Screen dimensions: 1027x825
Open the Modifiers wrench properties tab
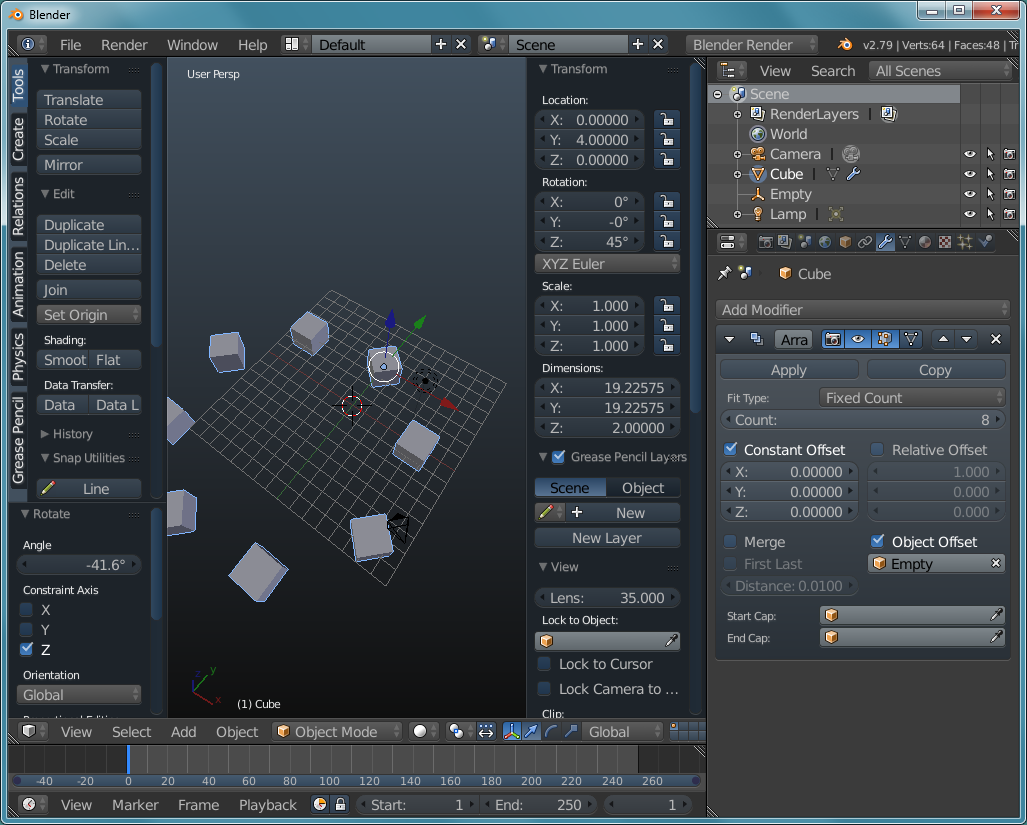click(885, 242)
